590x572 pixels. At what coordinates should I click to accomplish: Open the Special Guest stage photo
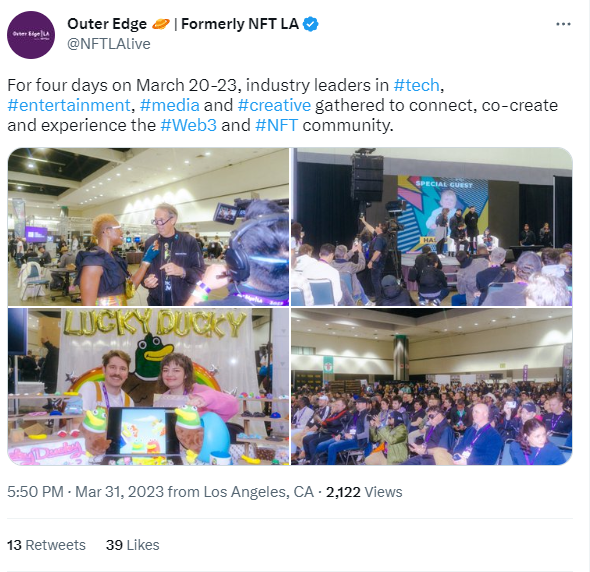point(432,227)
